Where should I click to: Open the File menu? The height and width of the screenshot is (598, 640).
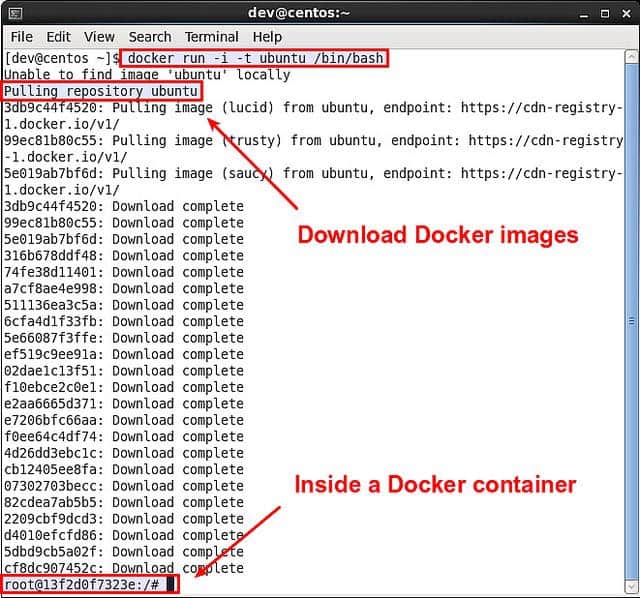click(x=21, y=37)
